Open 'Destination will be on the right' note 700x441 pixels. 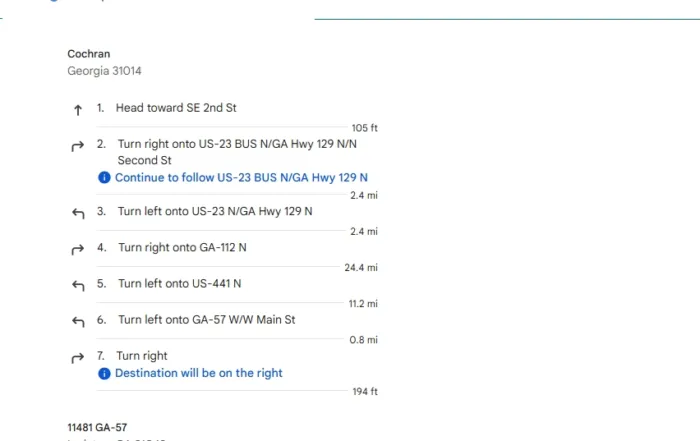point(199,373)
